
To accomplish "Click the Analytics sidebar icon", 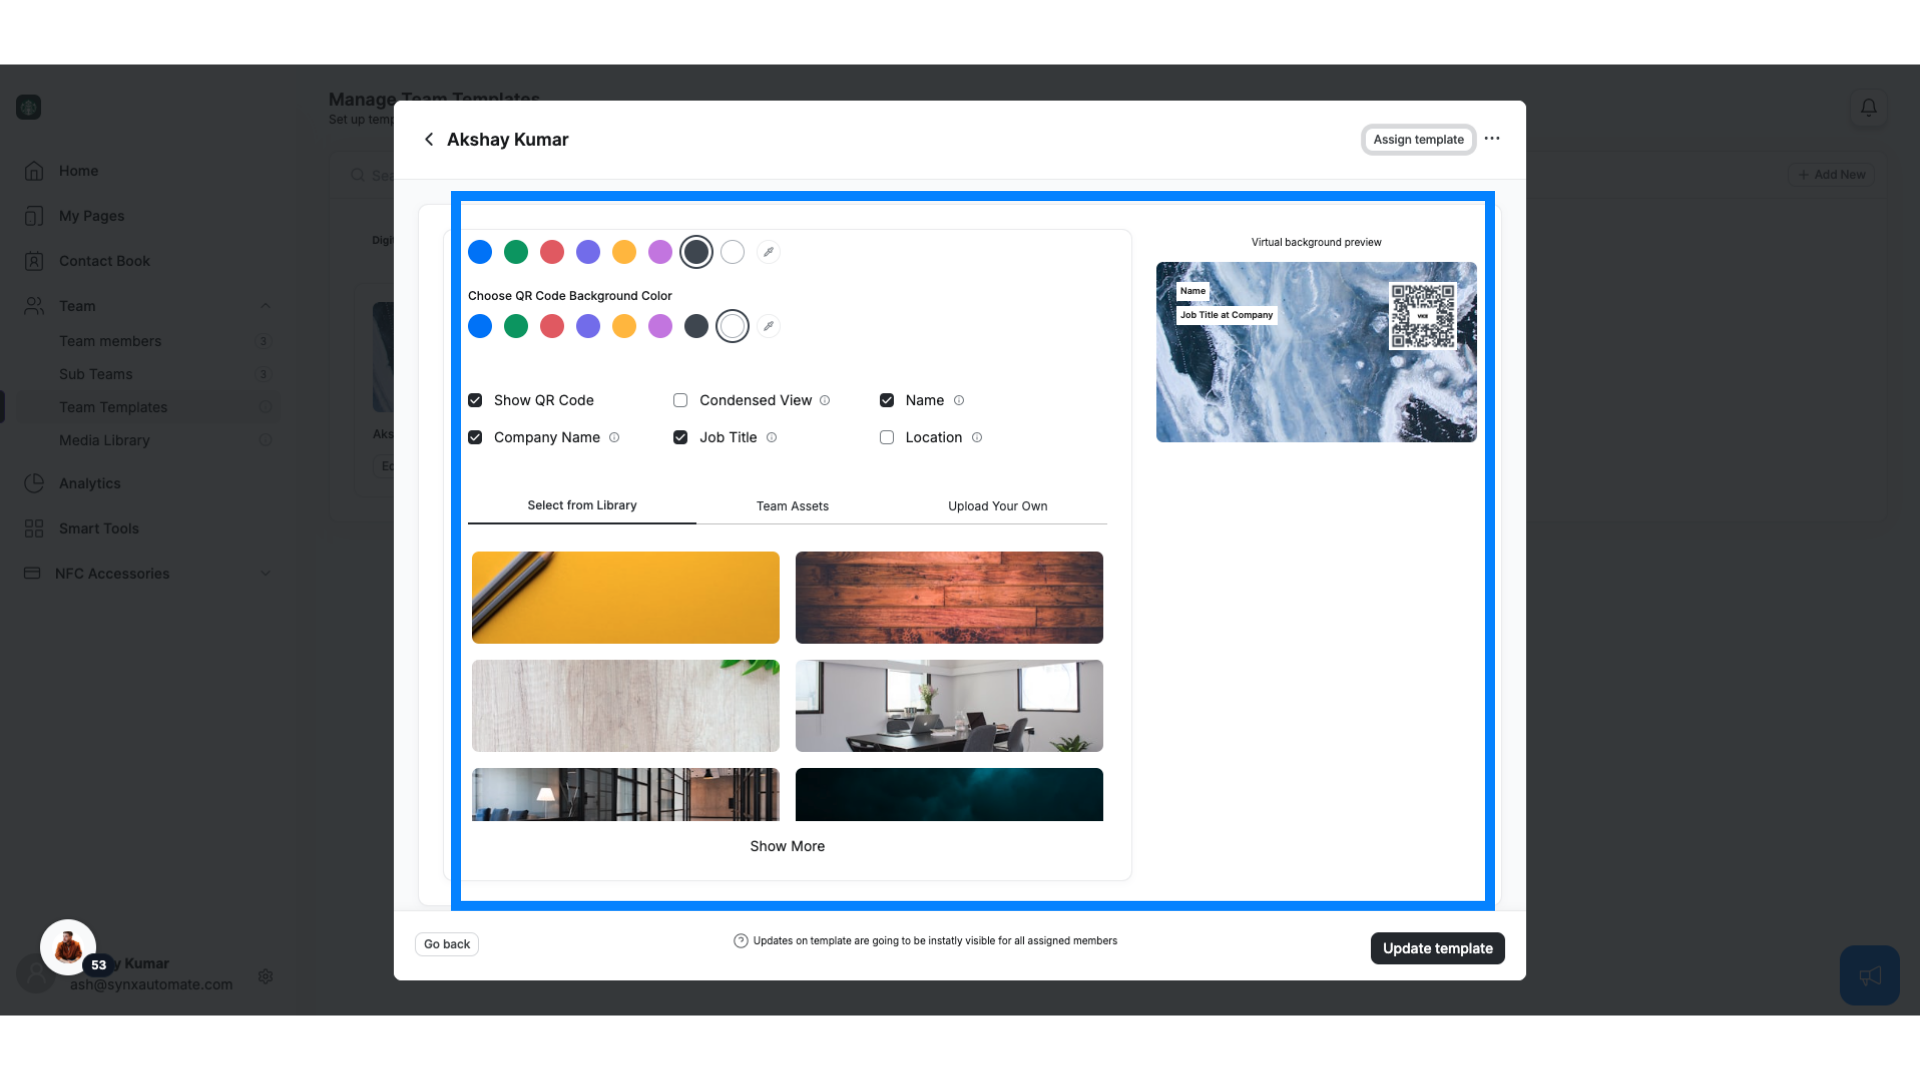I will pyautogui.click(x=33, y=483).
